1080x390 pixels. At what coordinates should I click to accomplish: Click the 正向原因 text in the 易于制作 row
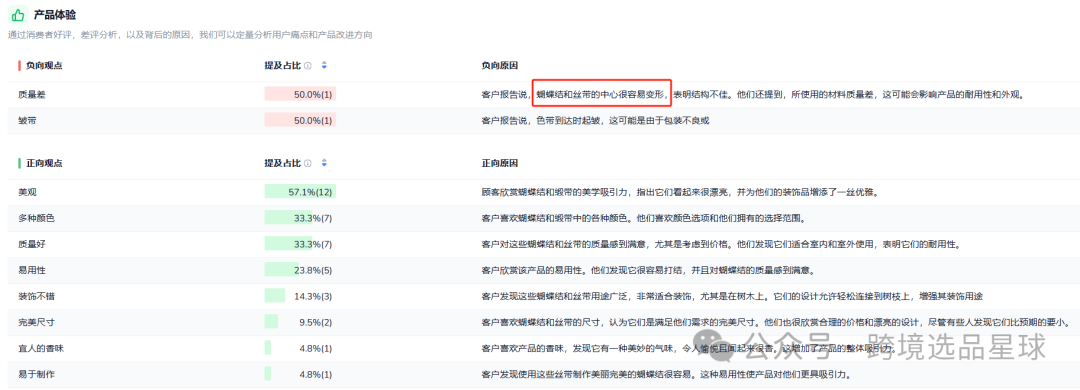tap(666, 375)
